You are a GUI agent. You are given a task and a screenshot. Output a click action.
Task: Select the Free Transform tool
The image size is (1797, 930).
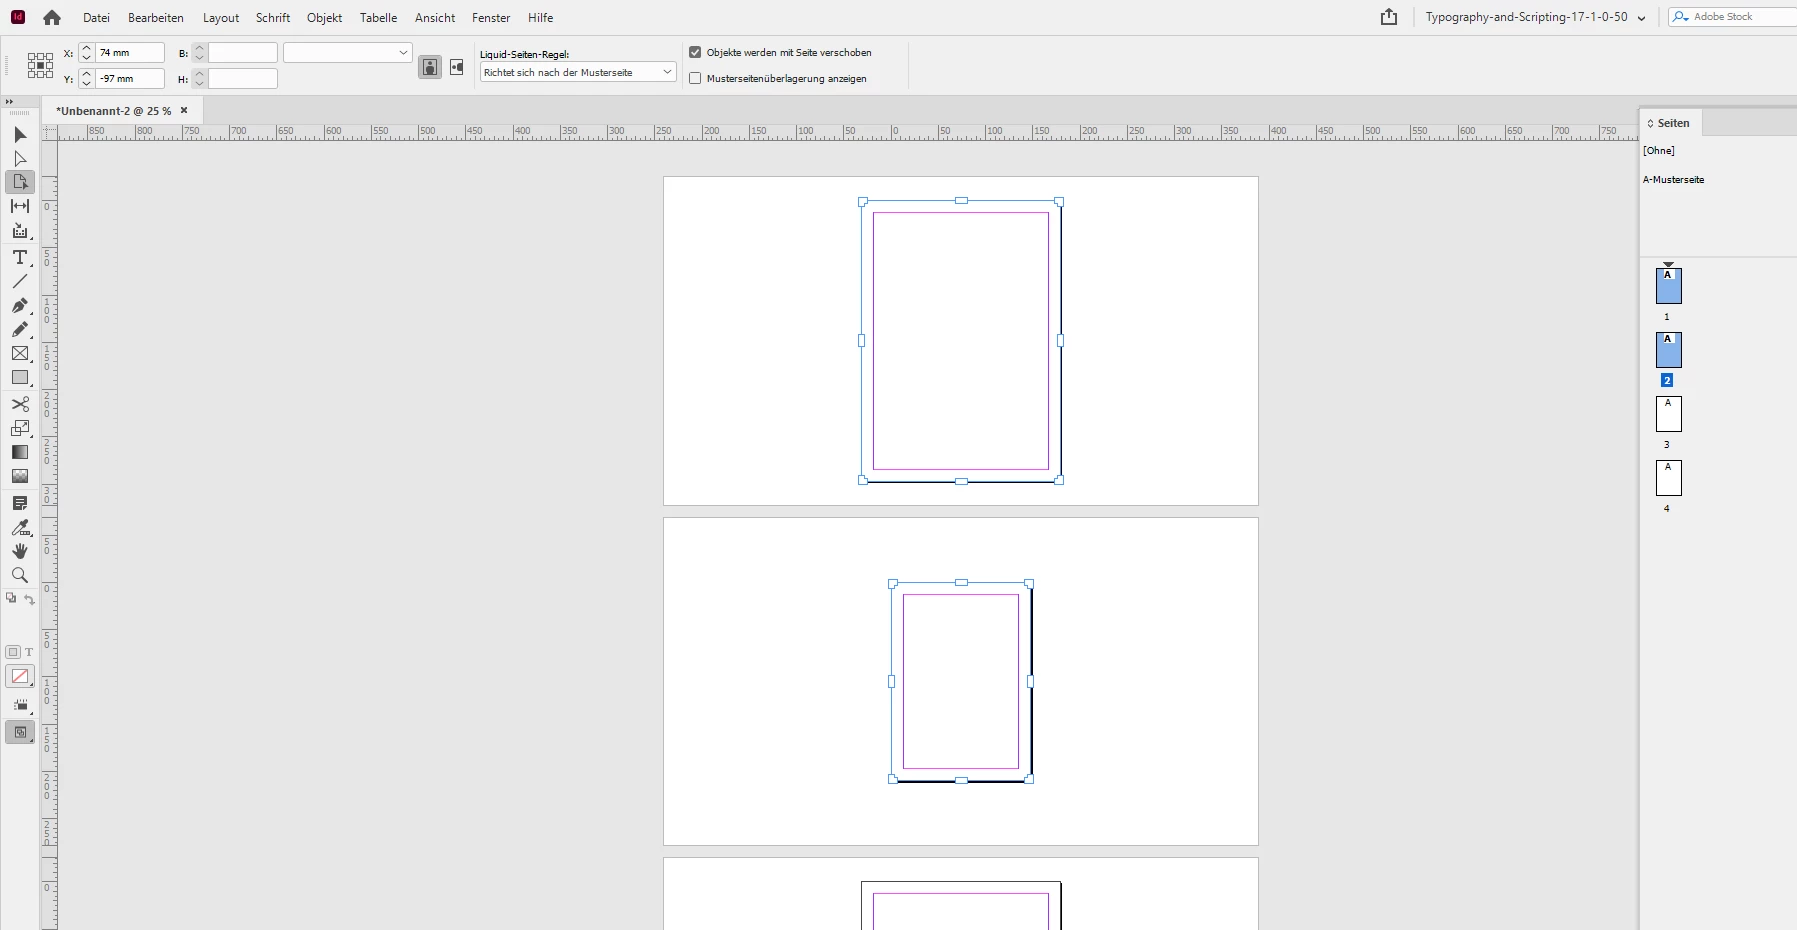[20, 428]
